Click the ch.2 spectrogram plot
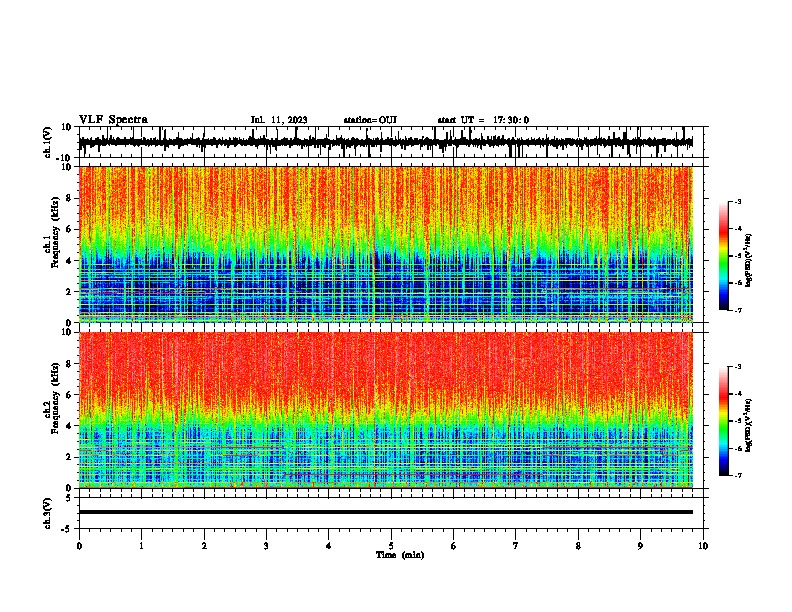The height and width of the screenshot is (612, 792). (x=386, y=410)
